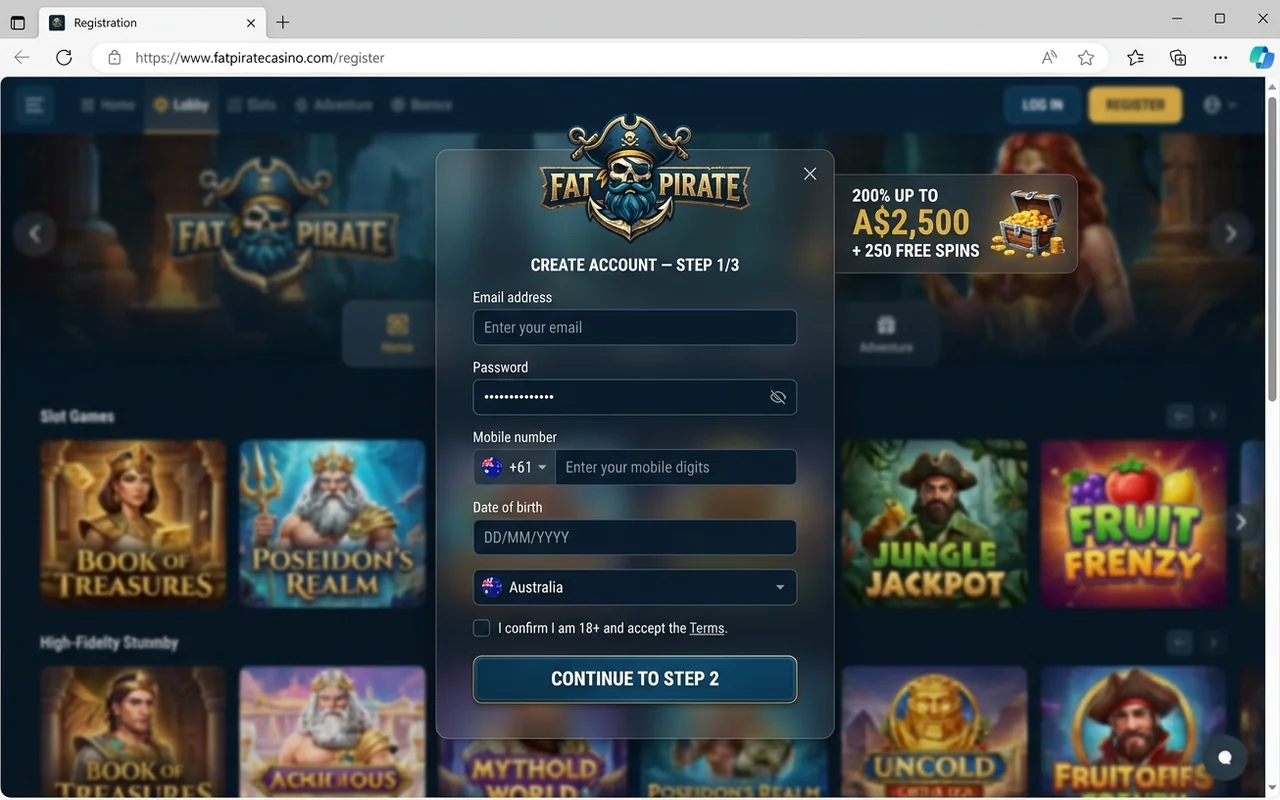Click the Home category tile icon
Screen dimensions: 1280x800
click(397, 326)
